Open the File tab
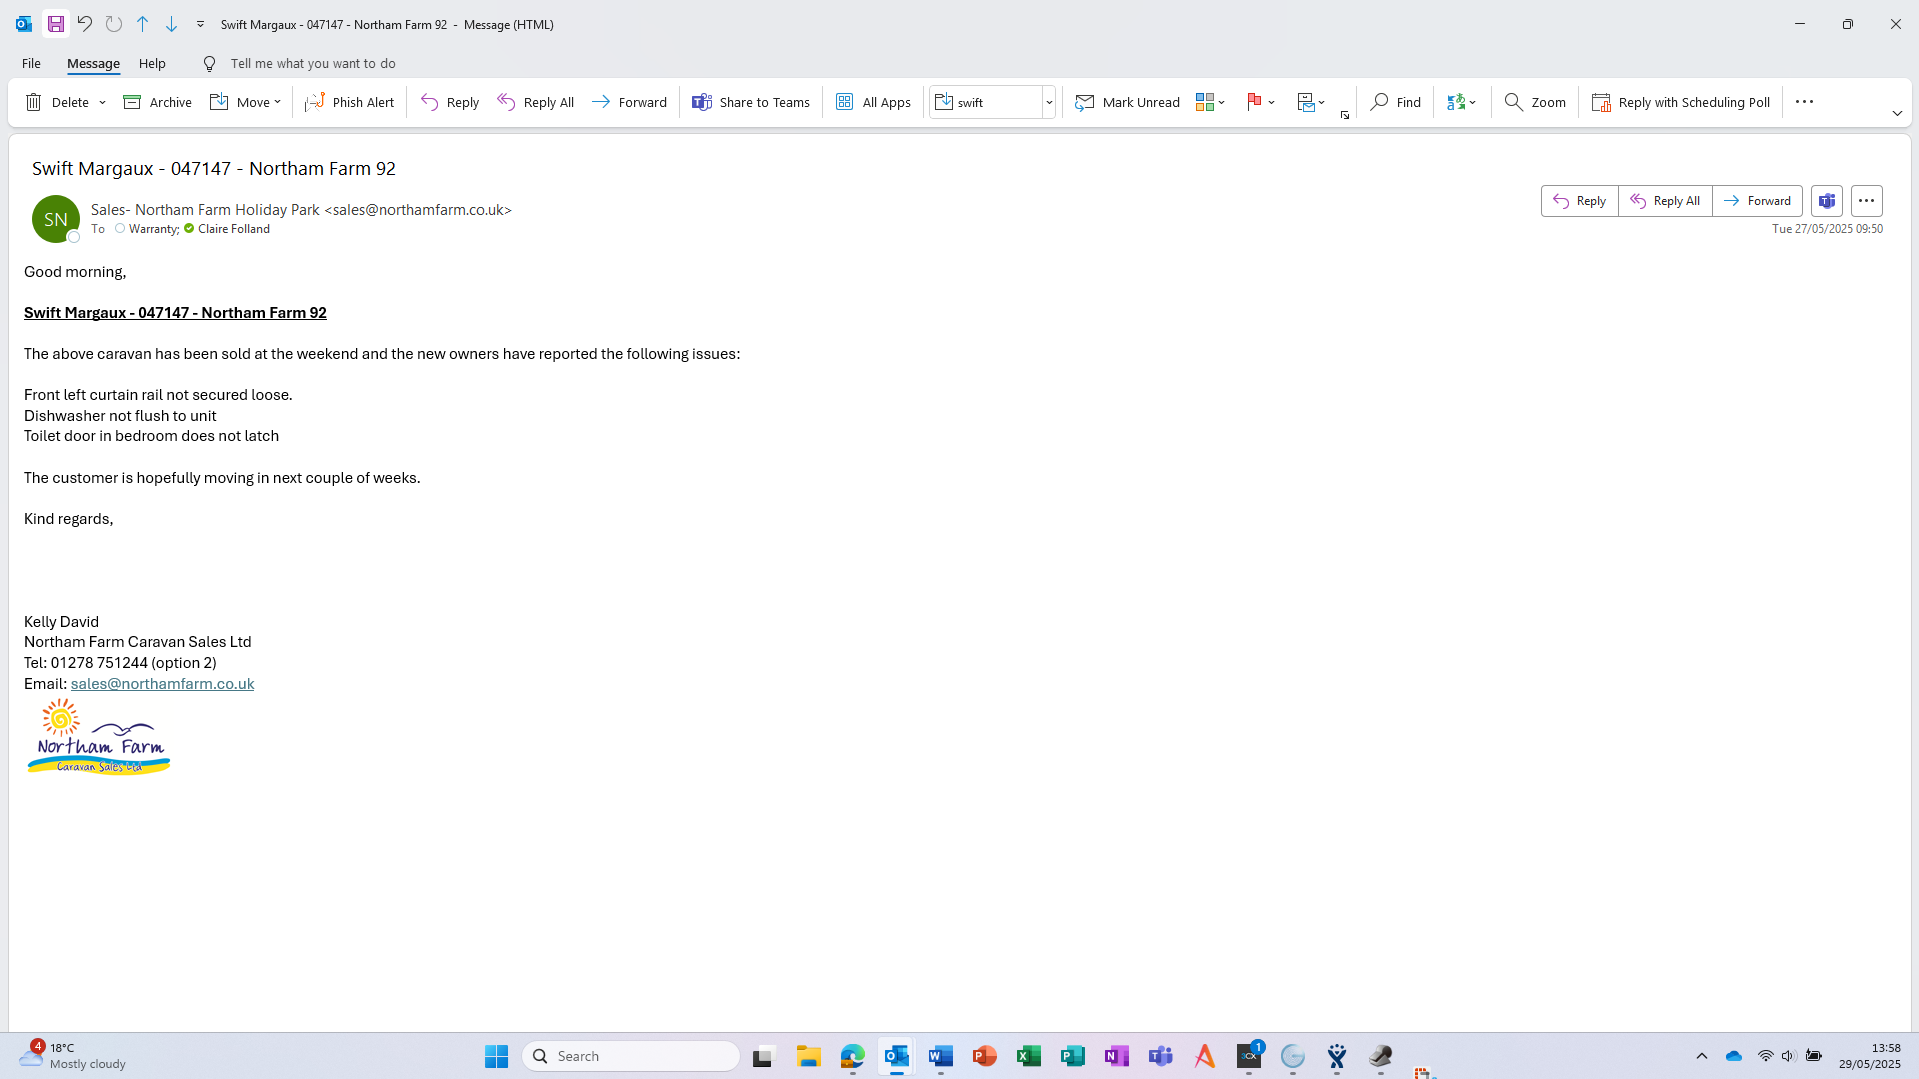The height and width of the screenshot is (1079, 1919). (31, 63)
